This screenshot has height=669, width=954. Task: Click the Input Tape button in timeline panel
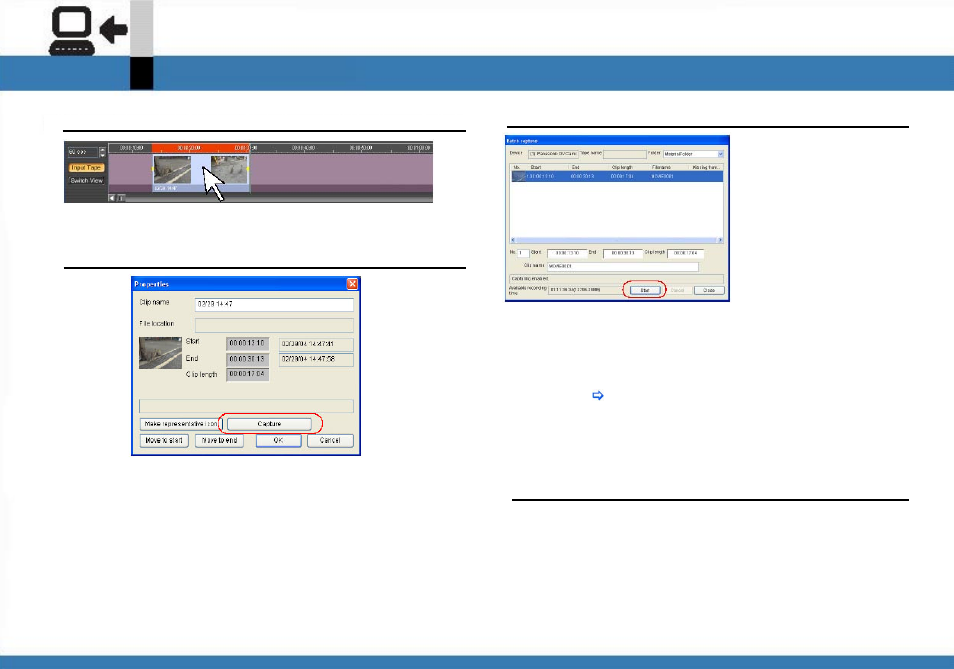tap(86, 168)
